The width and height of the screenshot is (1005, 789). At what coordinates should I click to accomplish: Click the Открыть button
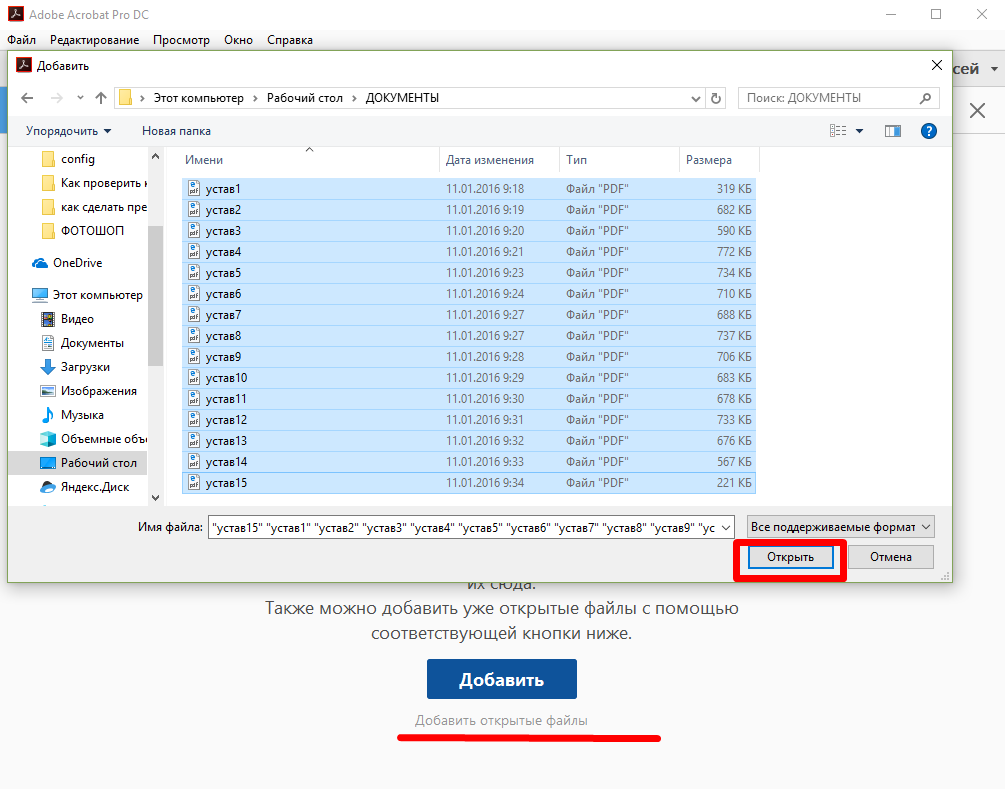point(790,557)
